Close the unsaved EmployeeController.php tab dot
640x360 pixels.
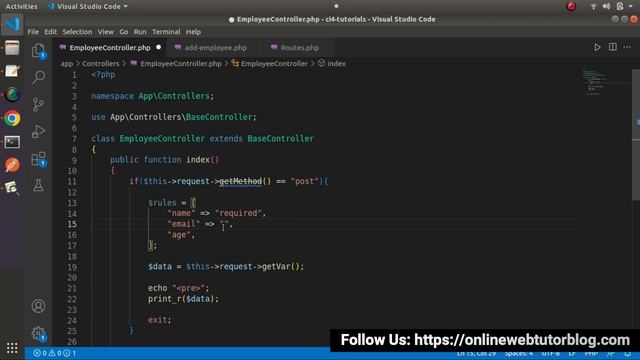(x=159, y=47)
